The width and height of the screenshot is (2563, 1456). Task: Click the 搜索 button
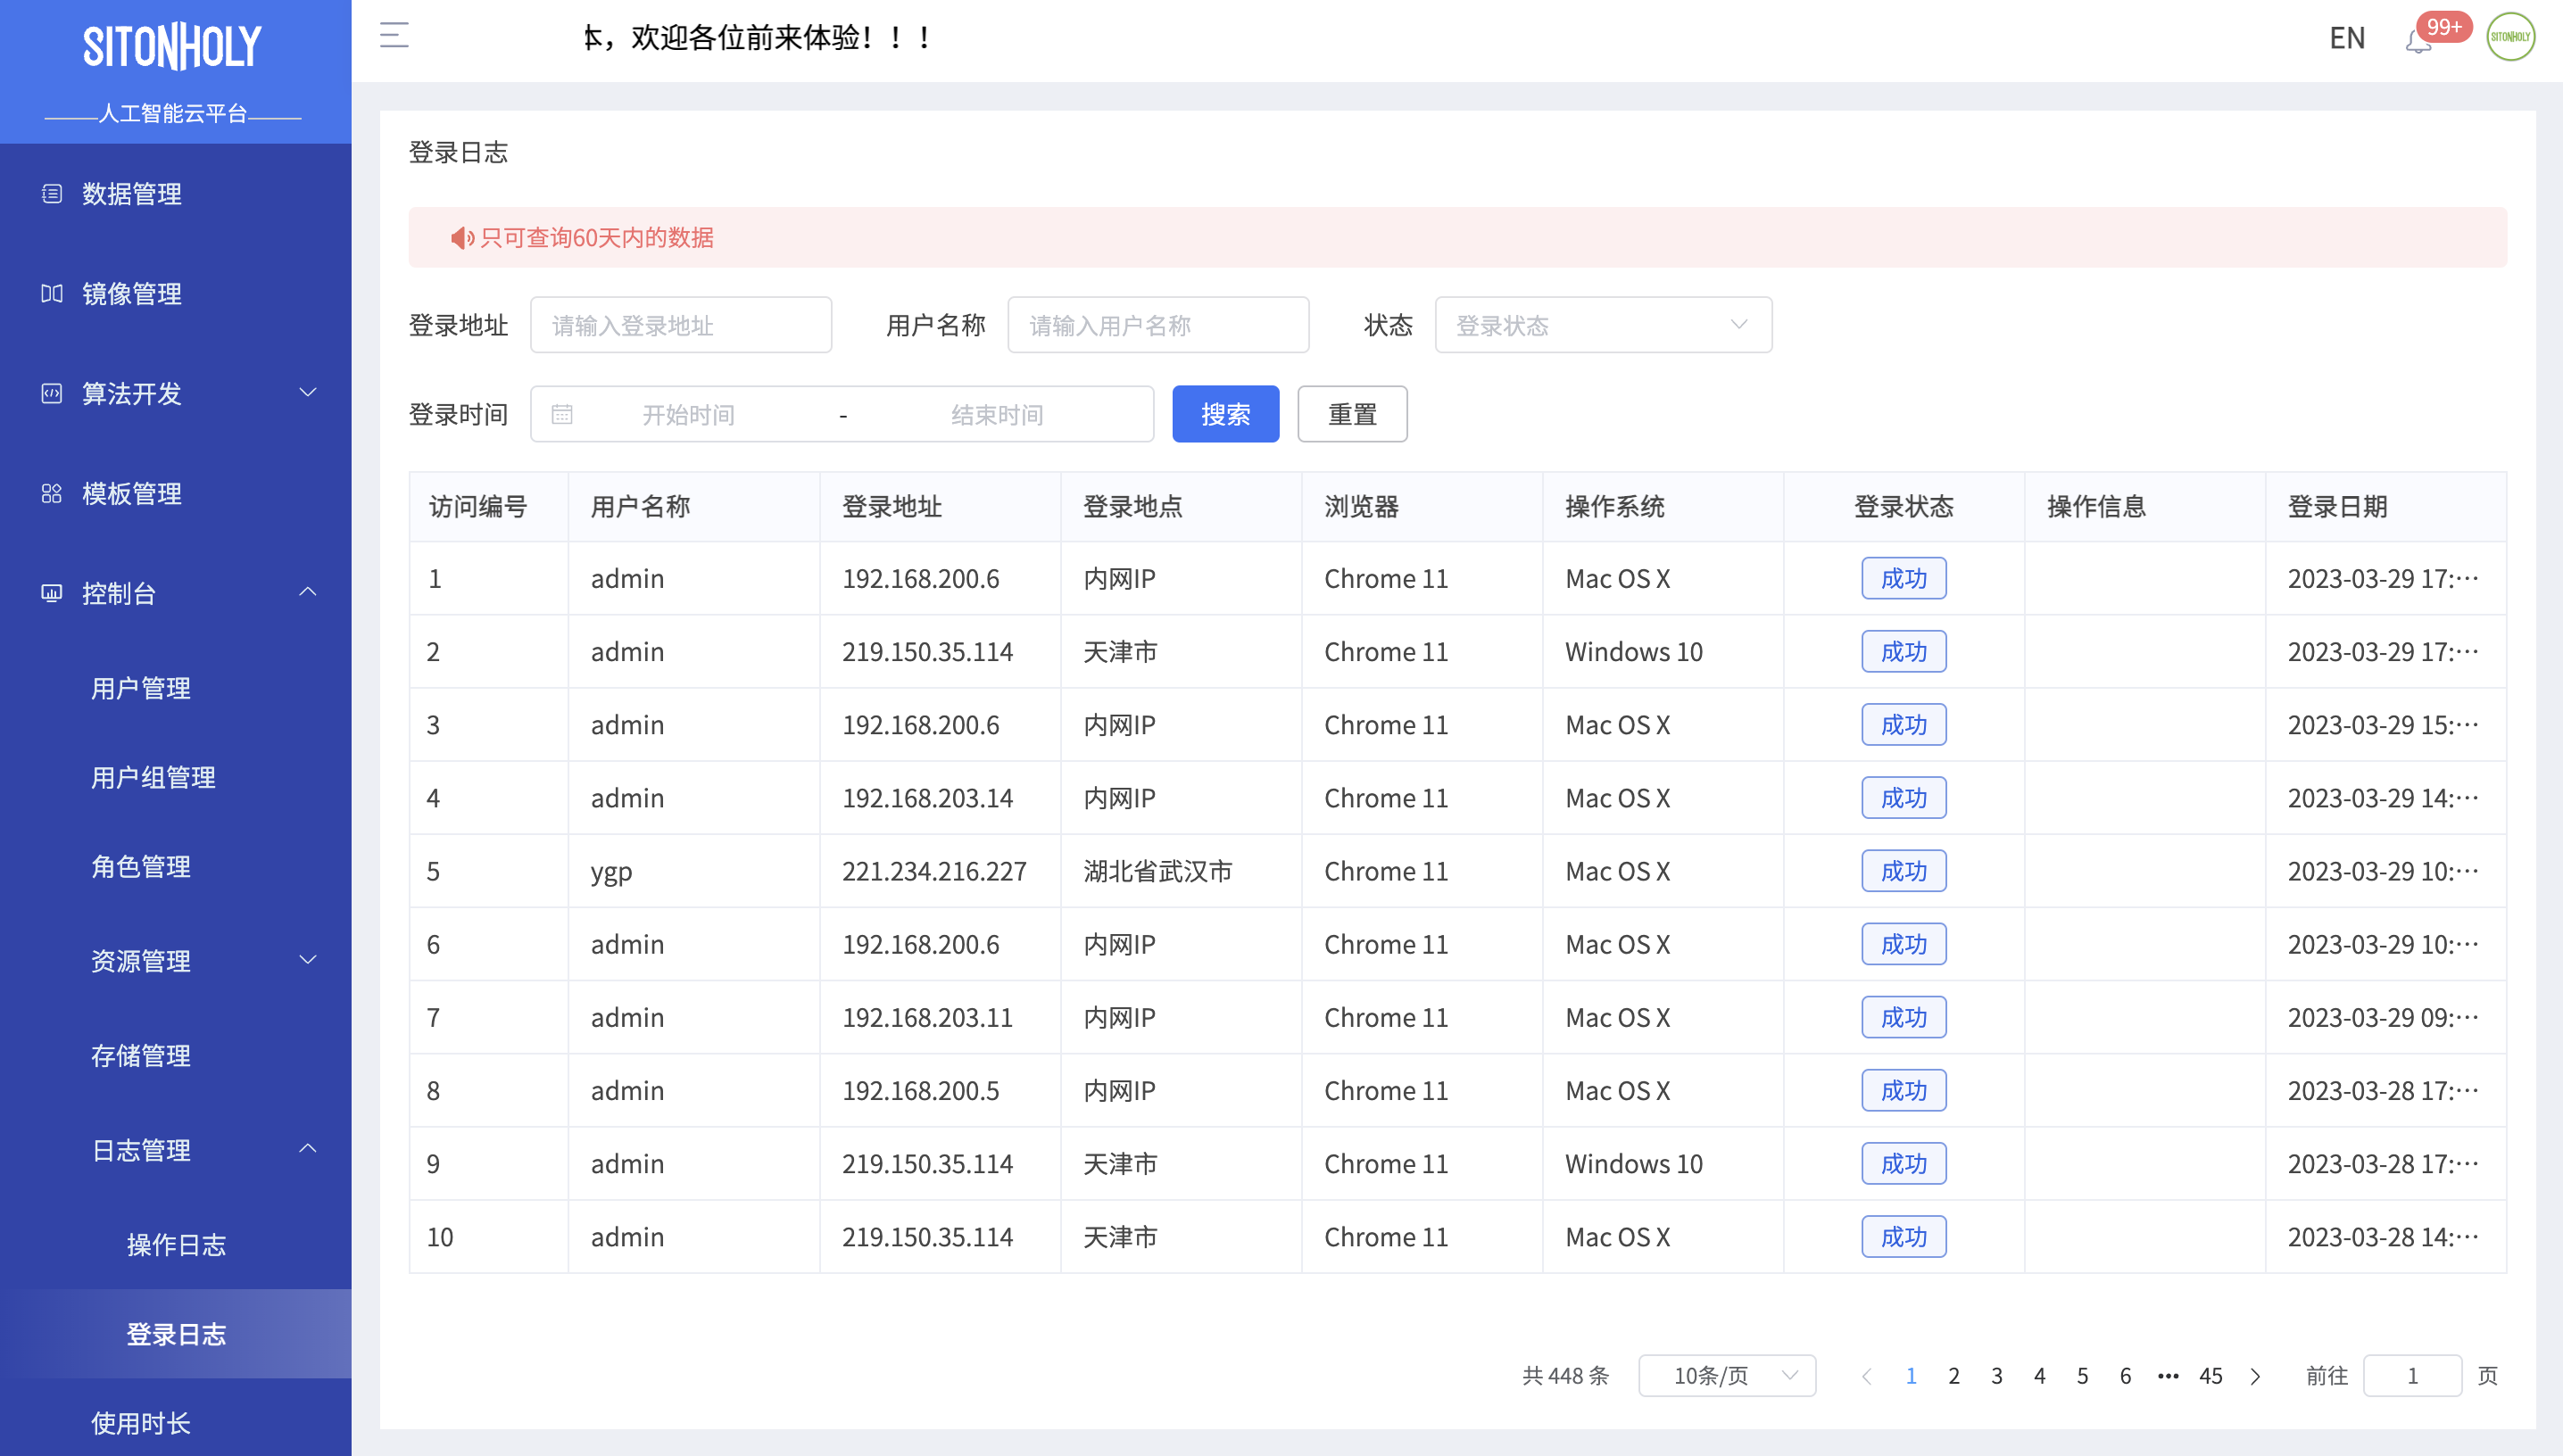click(1226, 414)
